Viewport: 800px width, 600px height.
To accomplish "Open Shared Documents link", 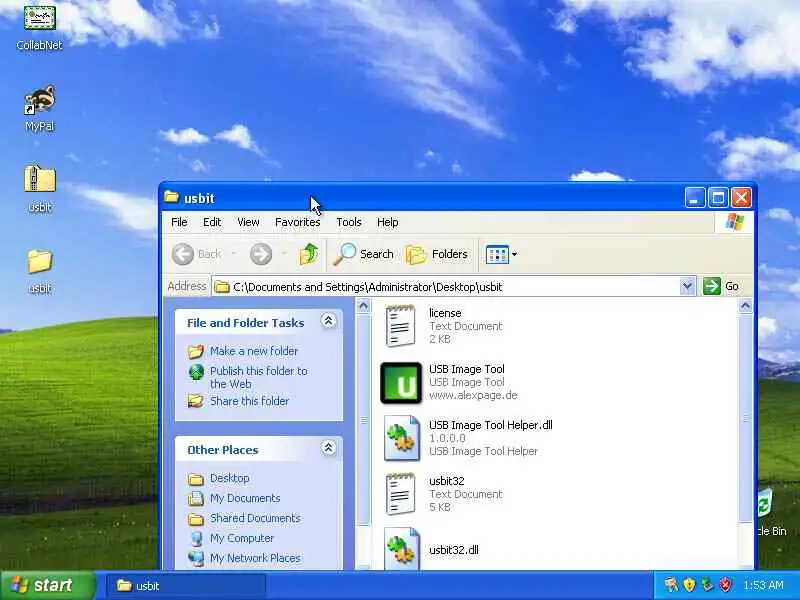I will (x=255, y=518).
